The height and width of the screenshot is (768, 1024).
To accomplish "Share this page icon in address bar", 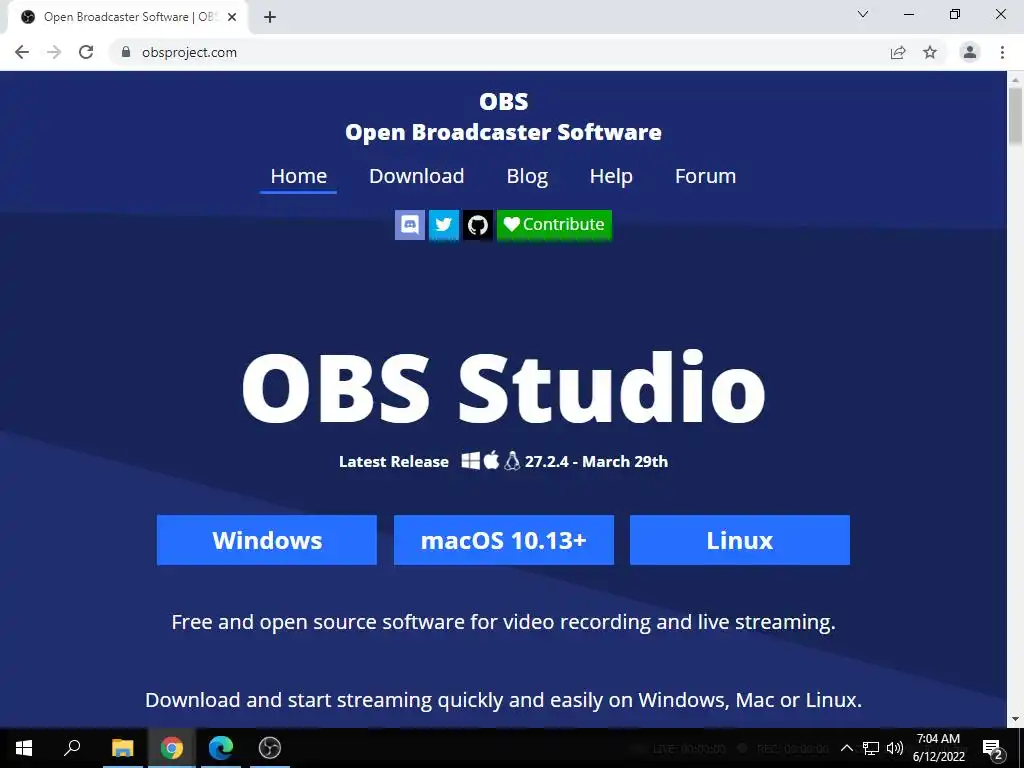I will 898,52.
